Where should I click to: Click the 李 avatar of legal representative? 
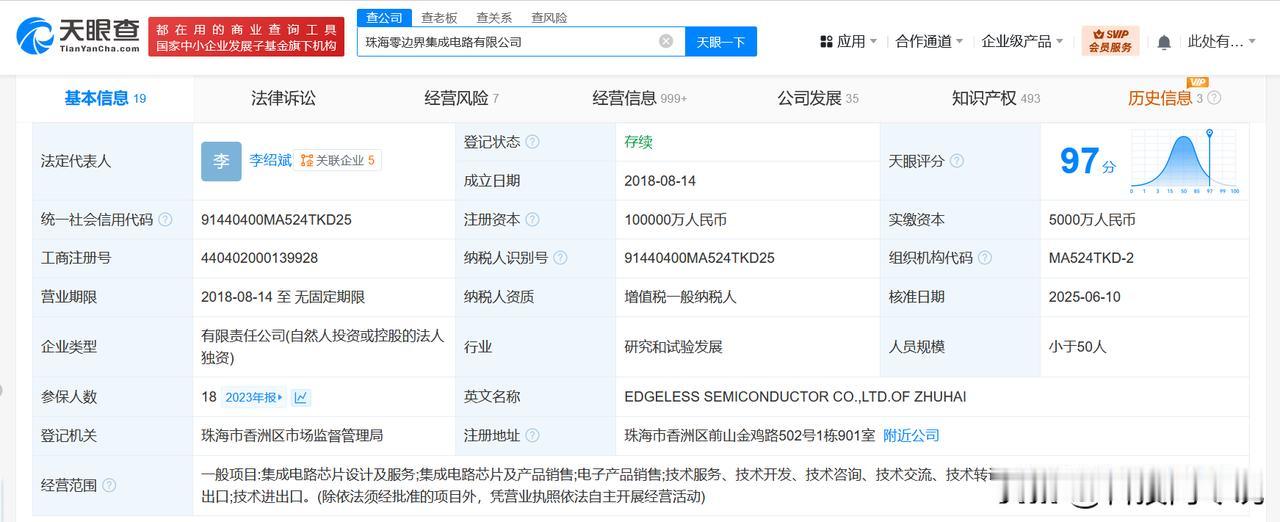click(221, 161)
